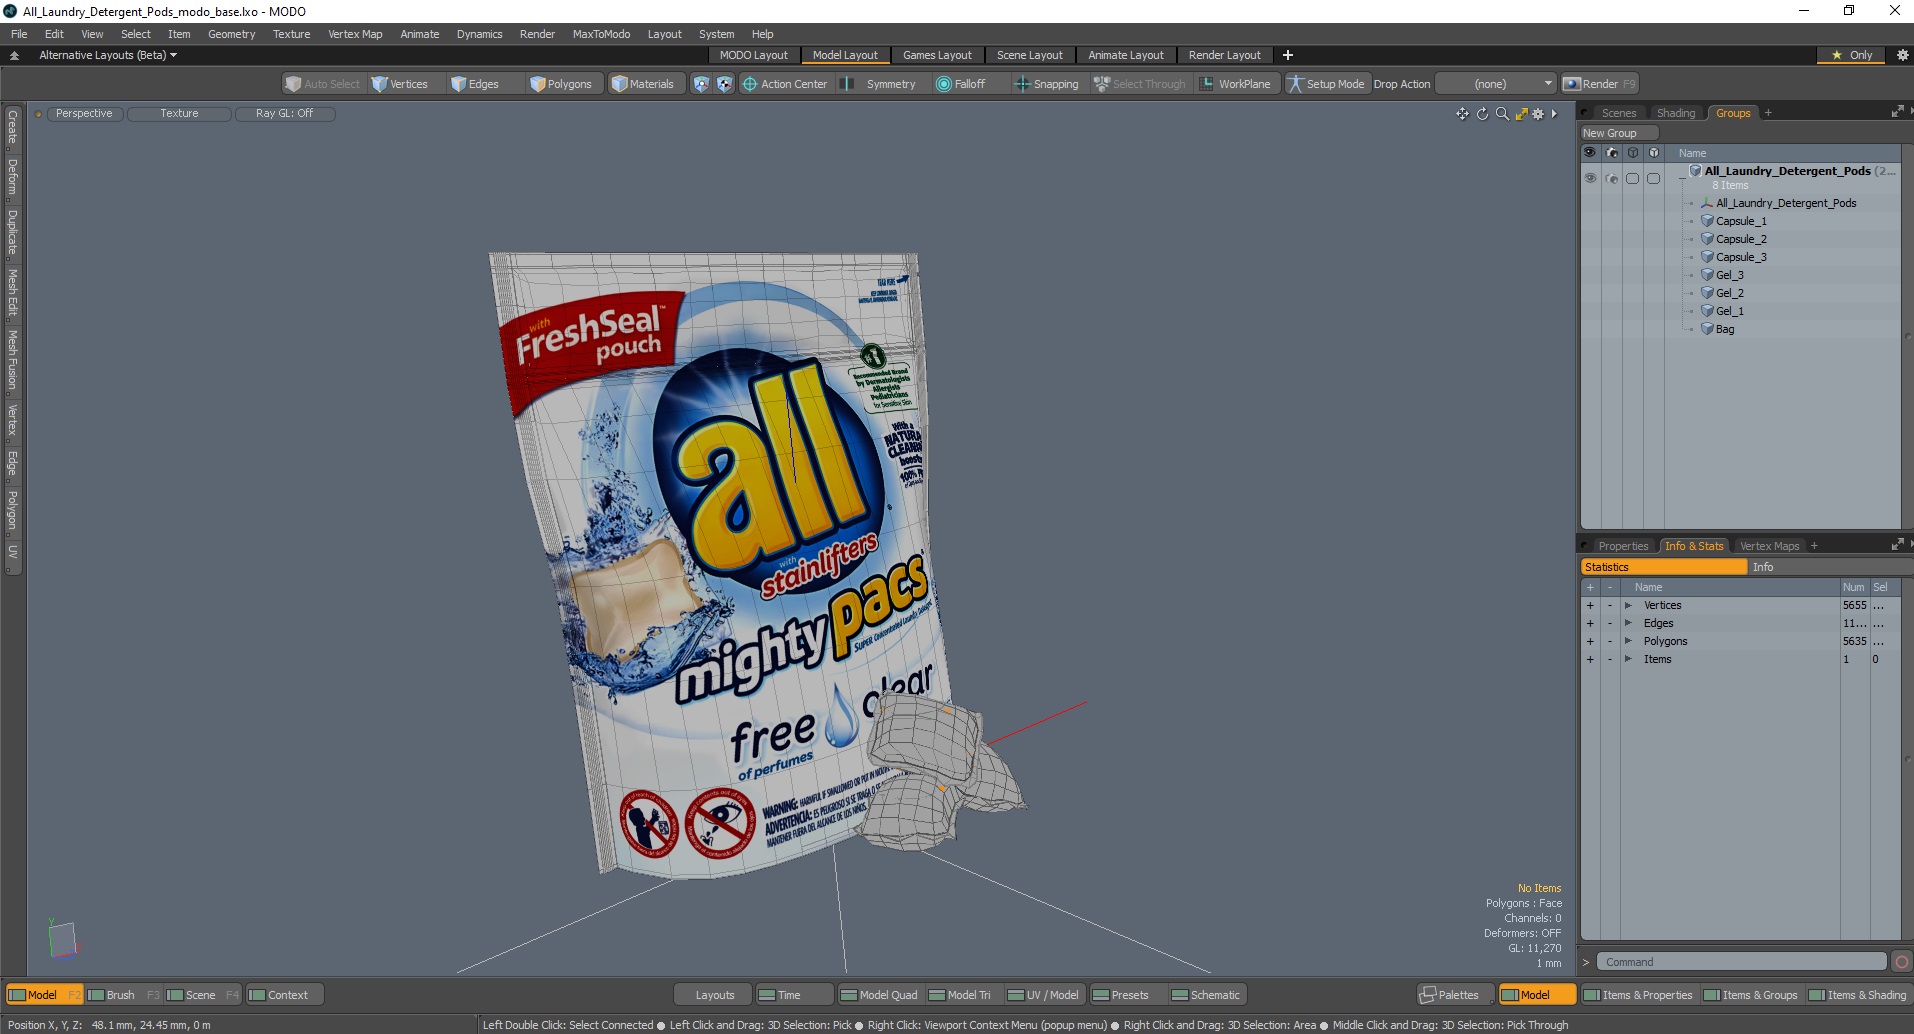Select the Gel_2 mesh item

pyautogui.click(x=1729, y=293)
